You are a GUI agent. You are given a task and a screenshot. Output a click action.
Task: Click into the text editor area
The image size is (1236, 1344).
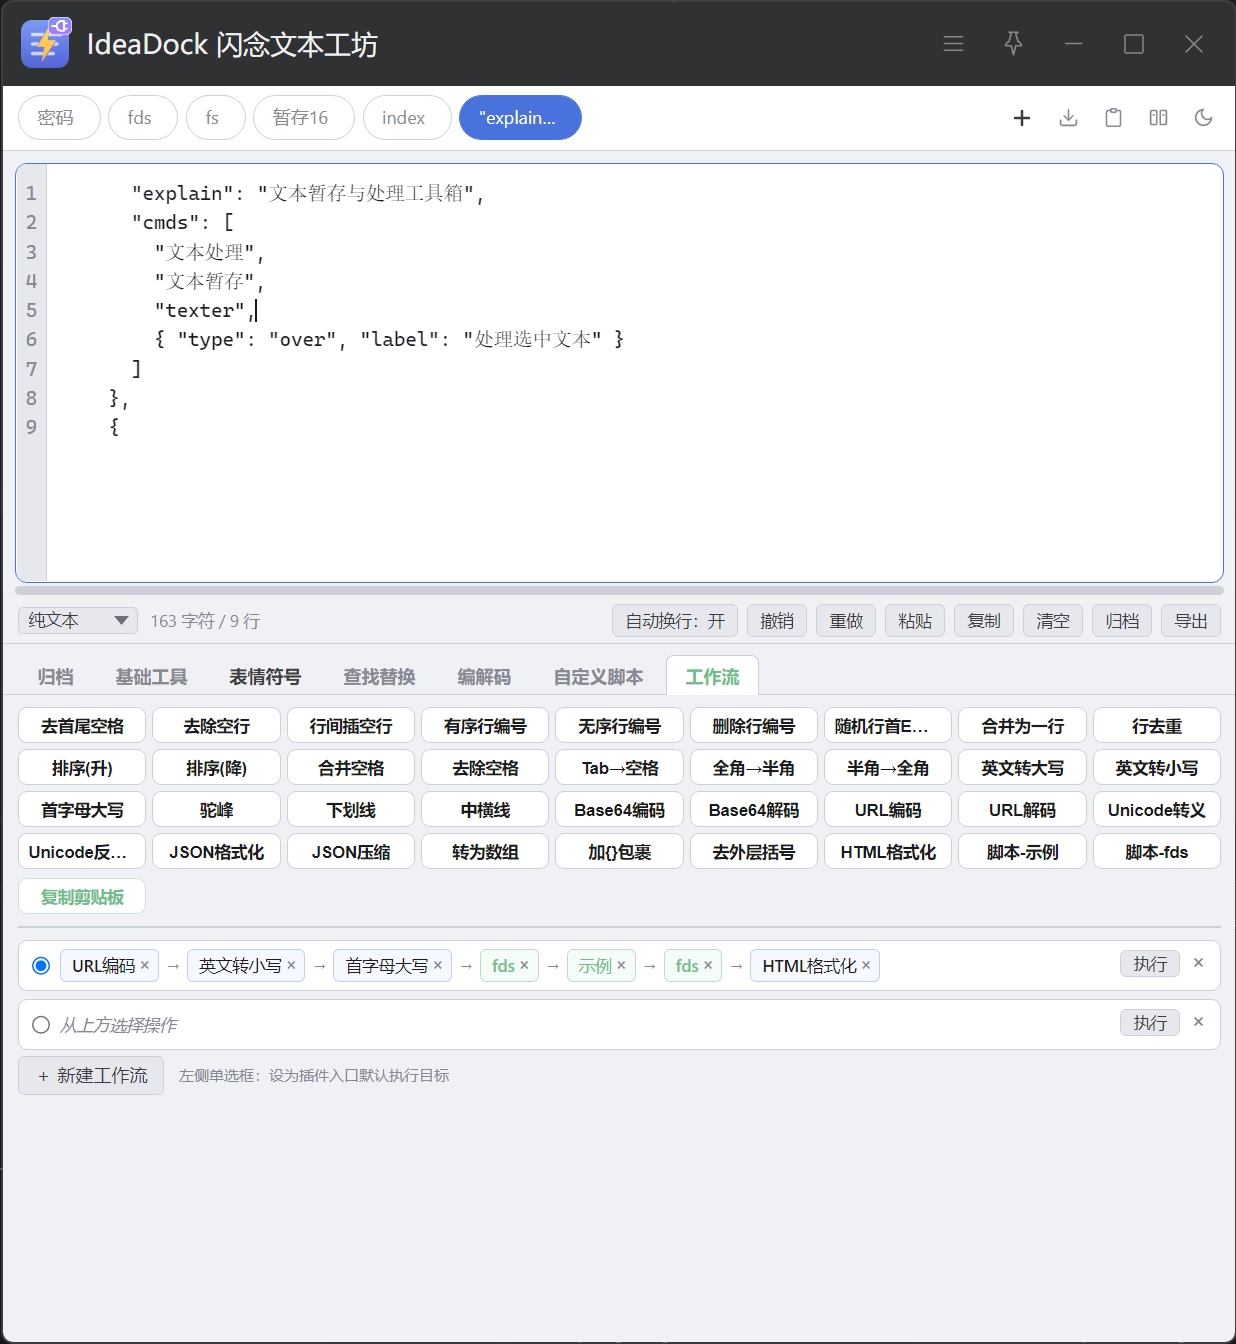[634, 372]
